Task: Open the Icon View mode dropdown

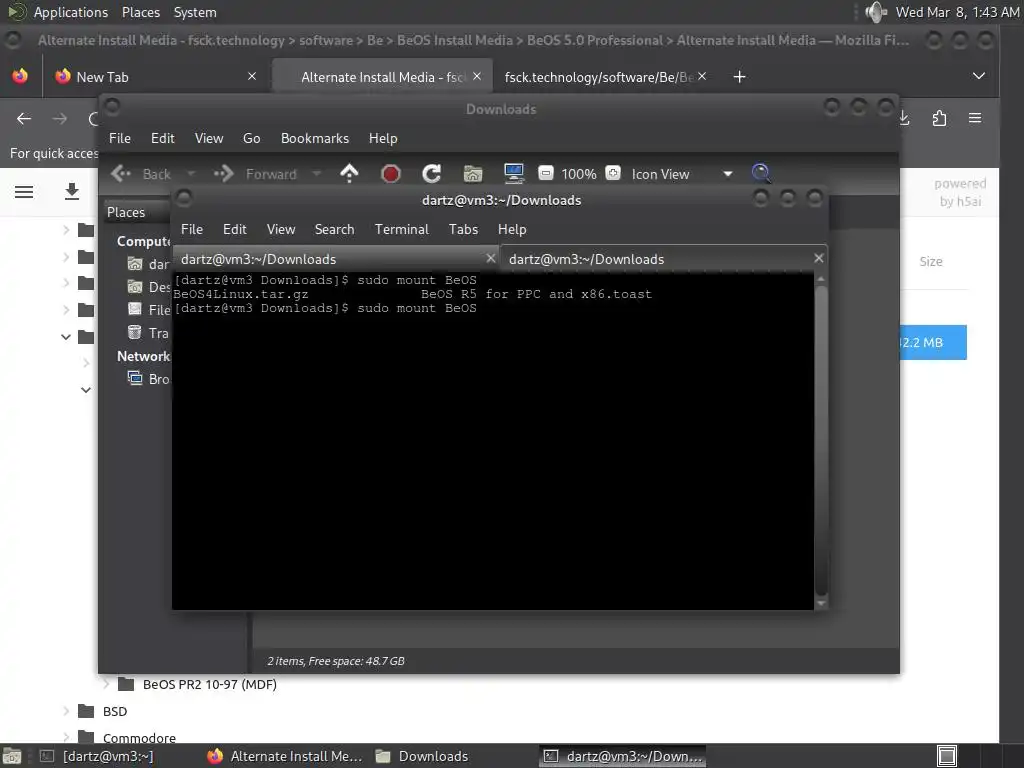Action: pyautogui.click(x=682, y=174)
